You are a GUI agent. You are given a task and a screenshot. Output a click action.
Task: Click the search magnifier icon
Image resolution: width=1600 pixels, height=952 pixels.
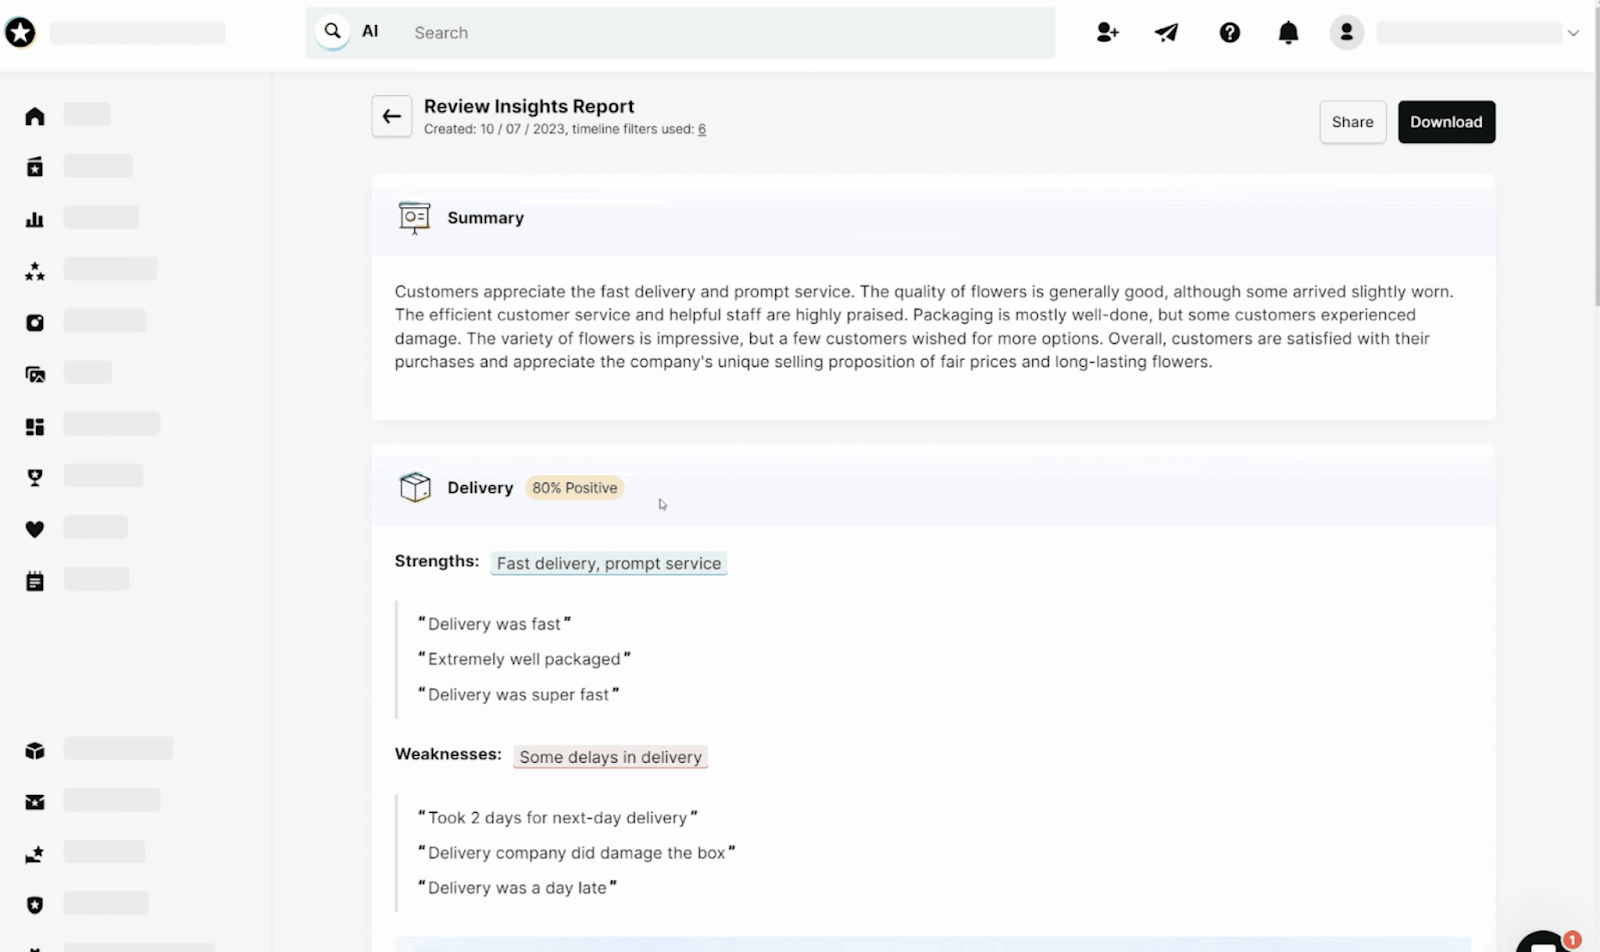tap(333, 32)
